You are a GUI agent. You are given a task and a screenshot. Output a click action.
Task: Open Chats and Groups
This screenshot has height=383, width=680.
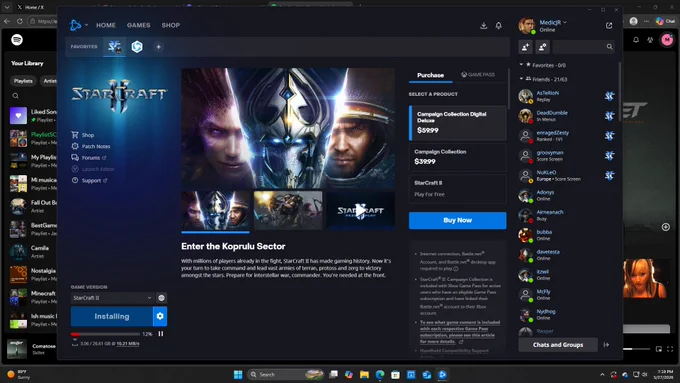tap(558, 345)
